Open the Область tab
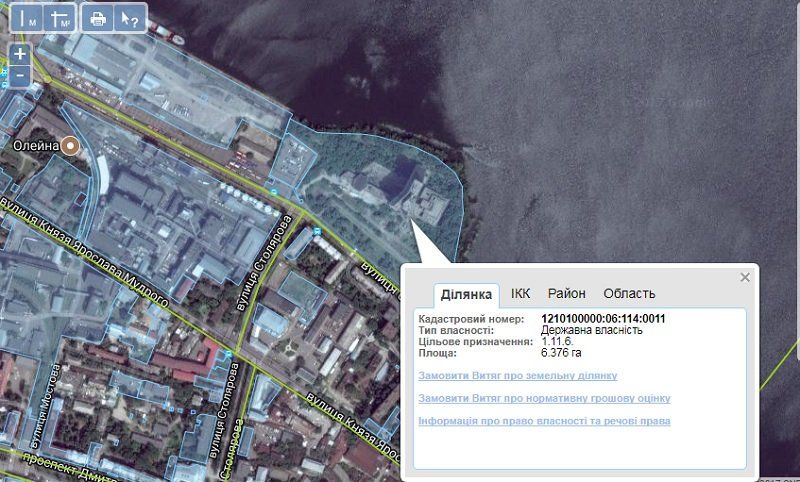 [x=629, y=293]
